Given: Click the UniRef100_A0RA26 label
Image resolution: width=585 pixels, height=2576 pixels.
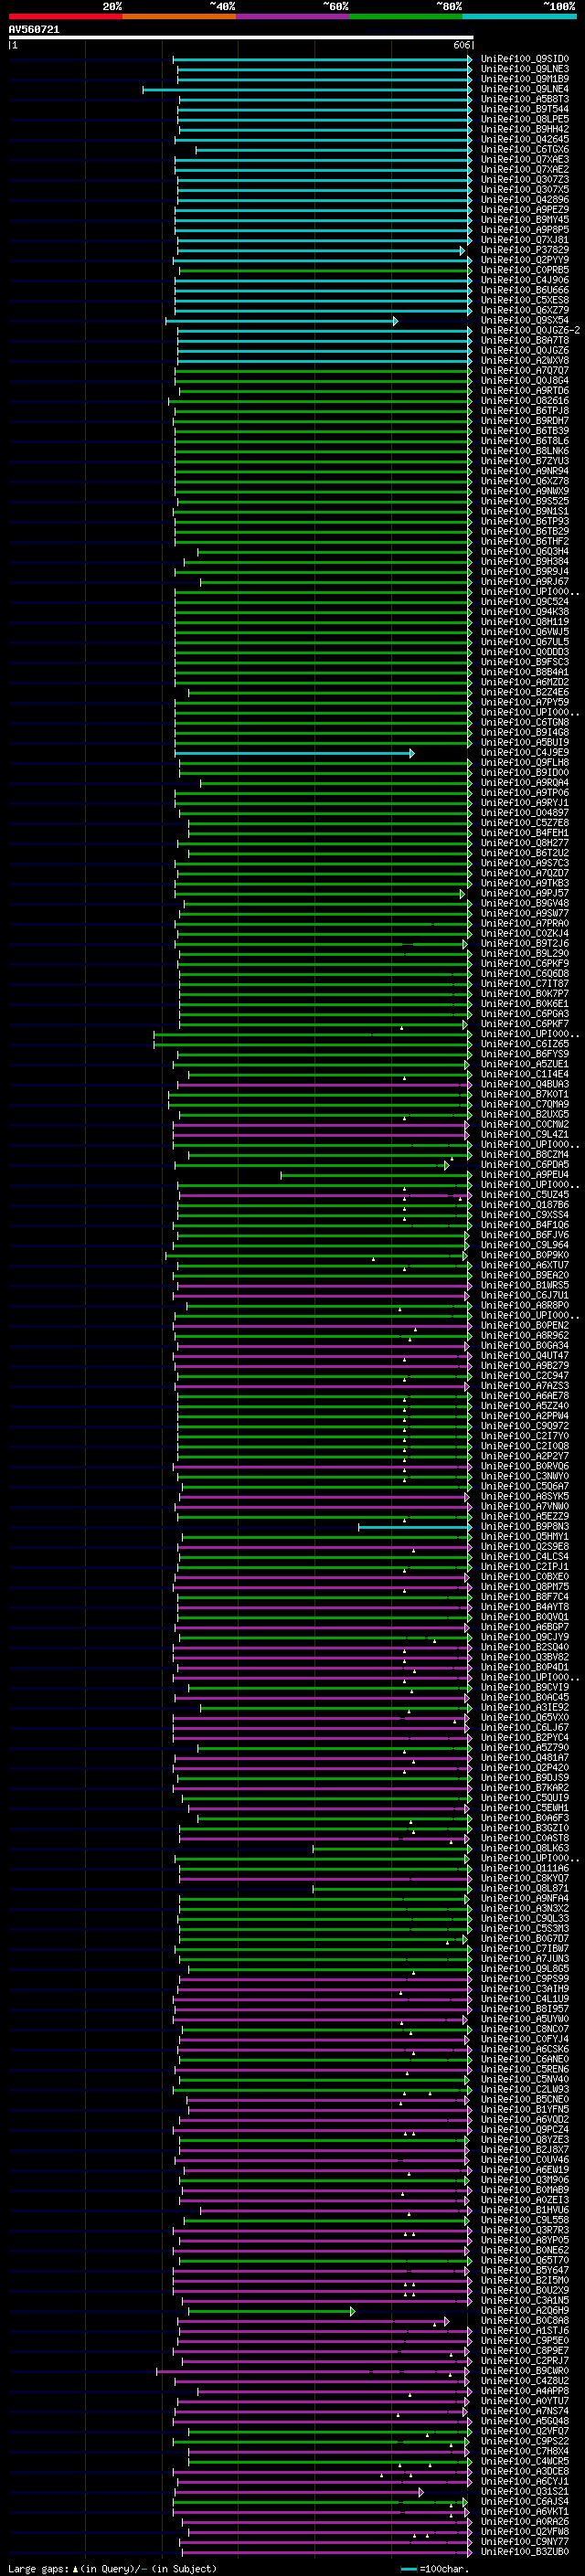Looking at the screenshot, I should pyautogui.click(x=524, y=2521).
